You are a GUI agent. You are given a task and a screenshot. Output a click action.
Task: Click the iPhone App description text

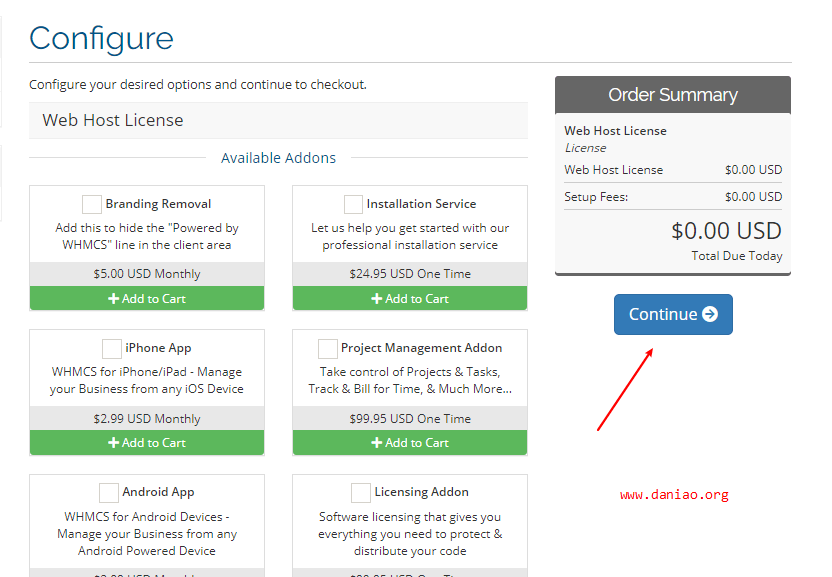(x=147, y=381)
